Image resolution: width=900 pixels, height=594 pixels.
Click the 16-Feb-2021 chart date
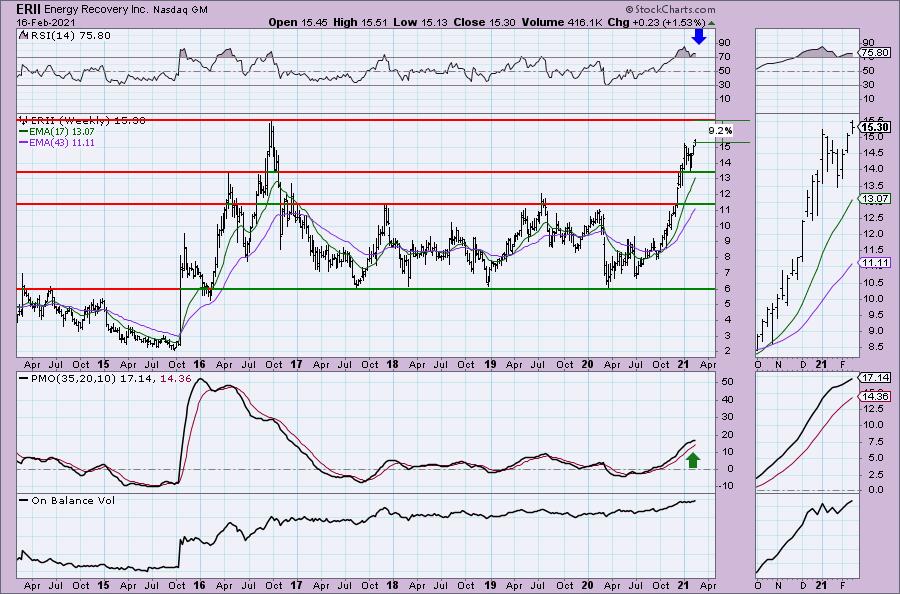click(44, 22)
